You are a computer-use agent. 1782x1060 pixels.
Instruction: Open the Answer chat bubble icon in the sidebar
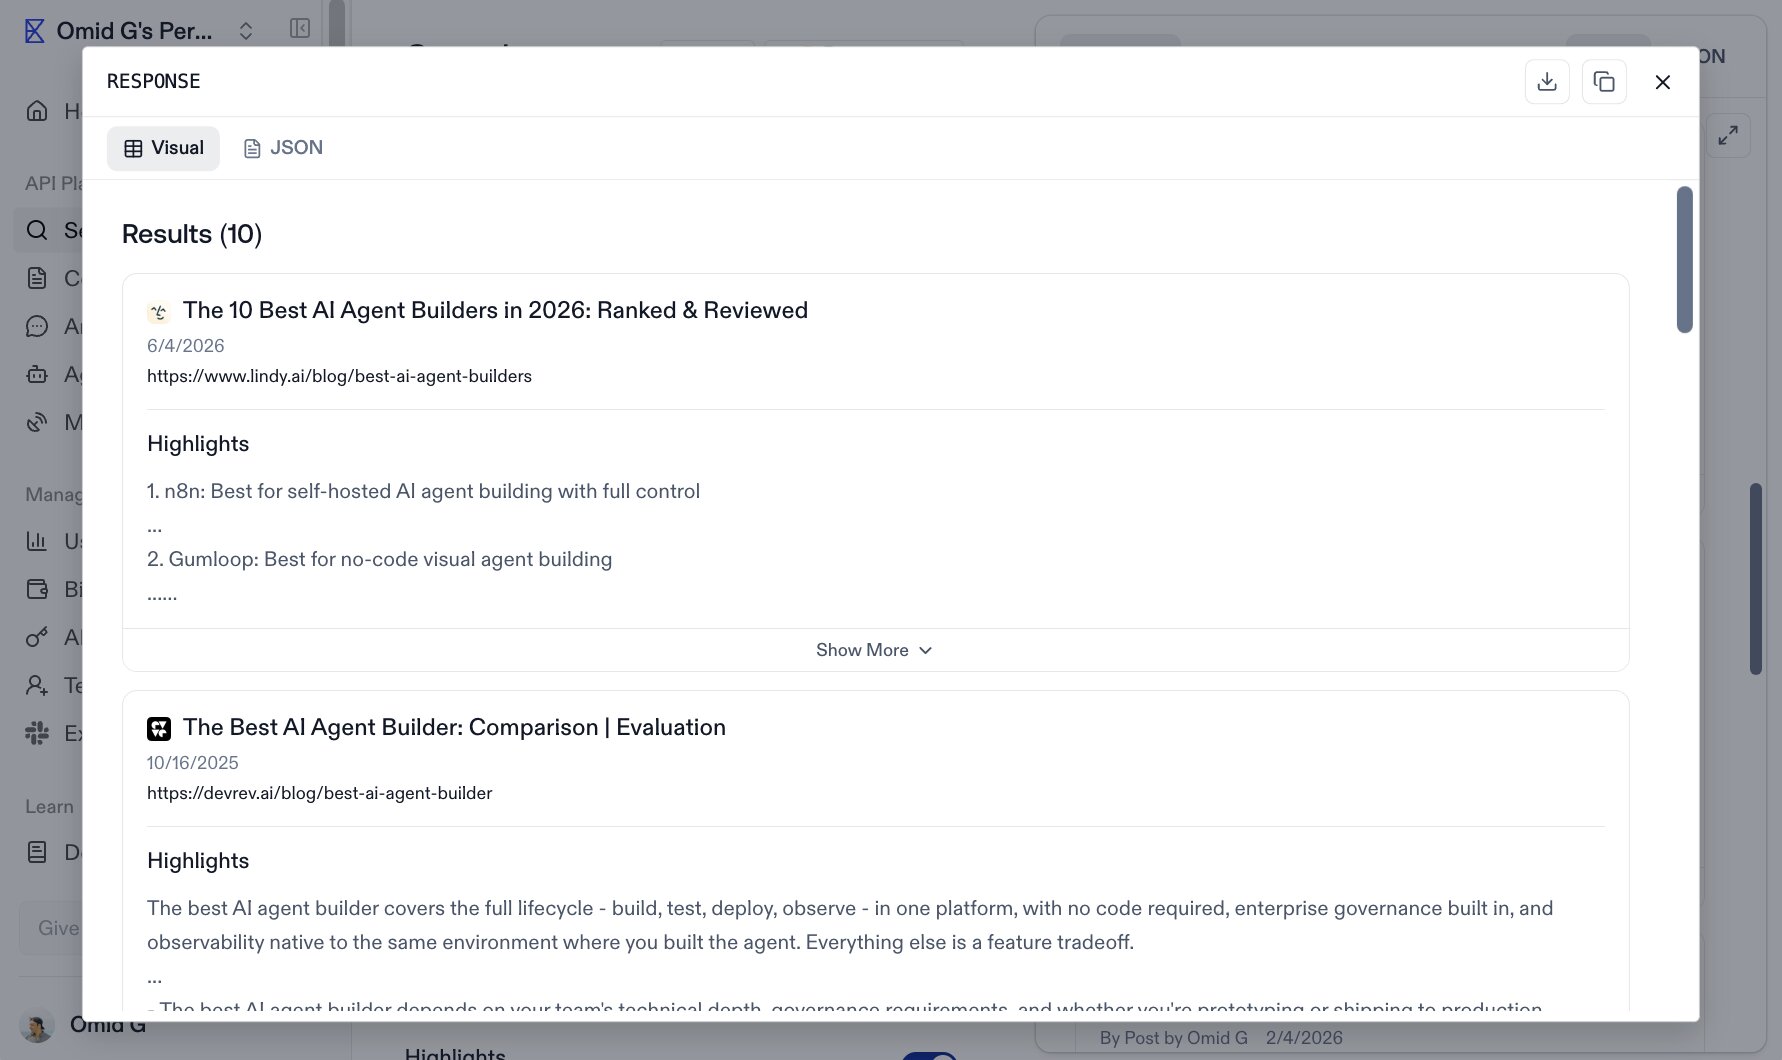pyautogui.click(x=37, y=326)
